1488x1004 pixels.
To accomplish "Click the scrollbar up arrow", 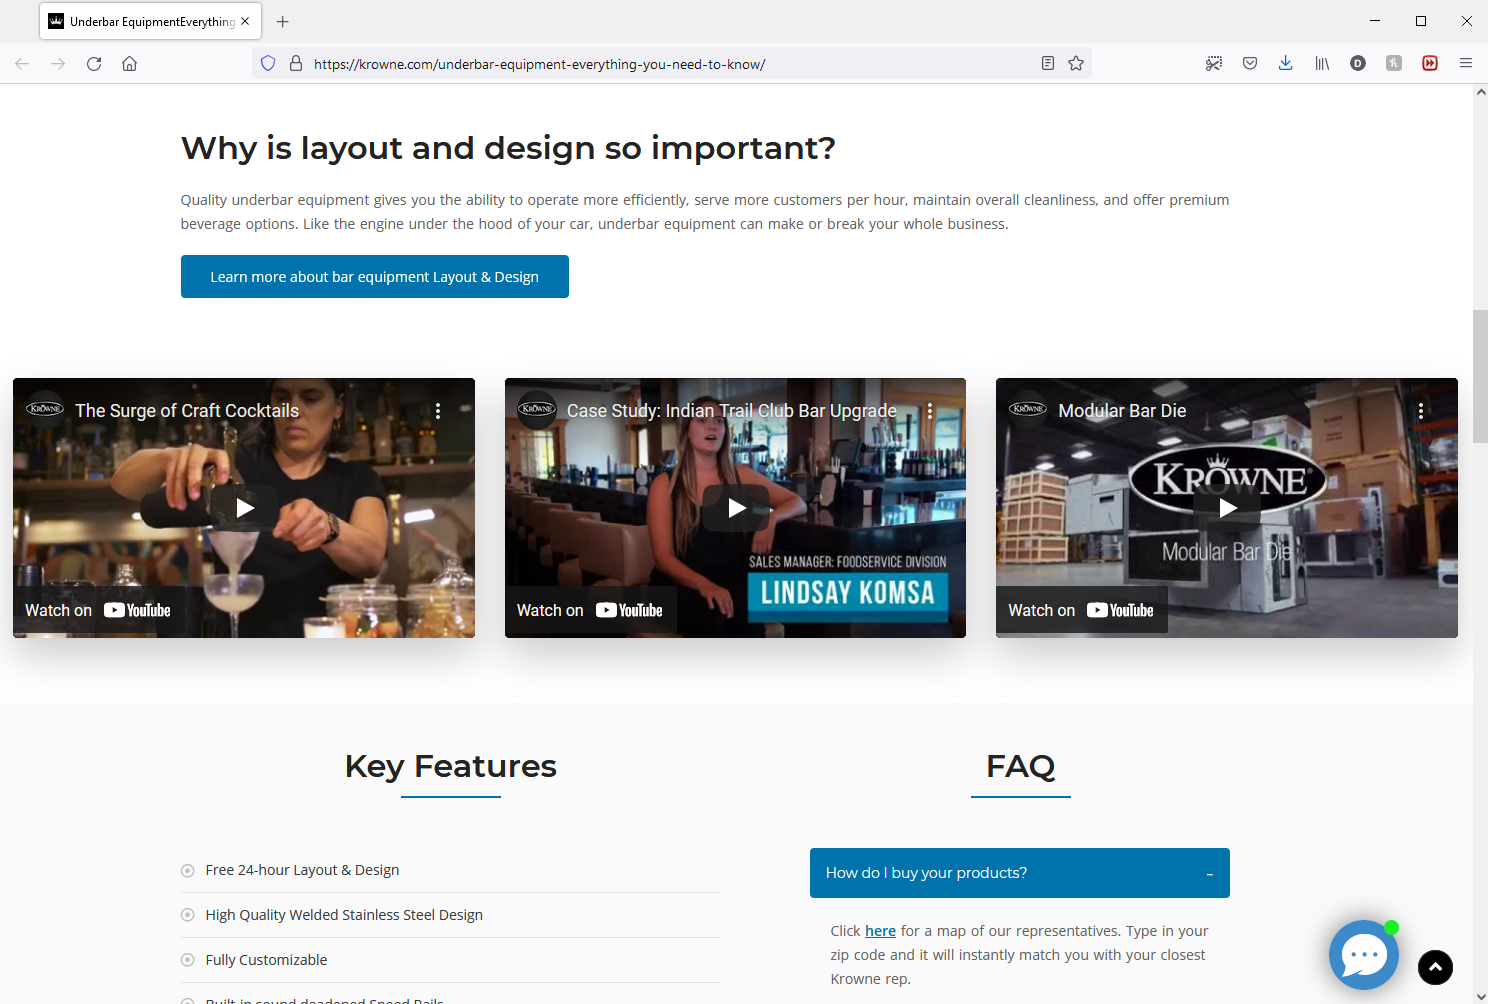I will point(1480,92).
